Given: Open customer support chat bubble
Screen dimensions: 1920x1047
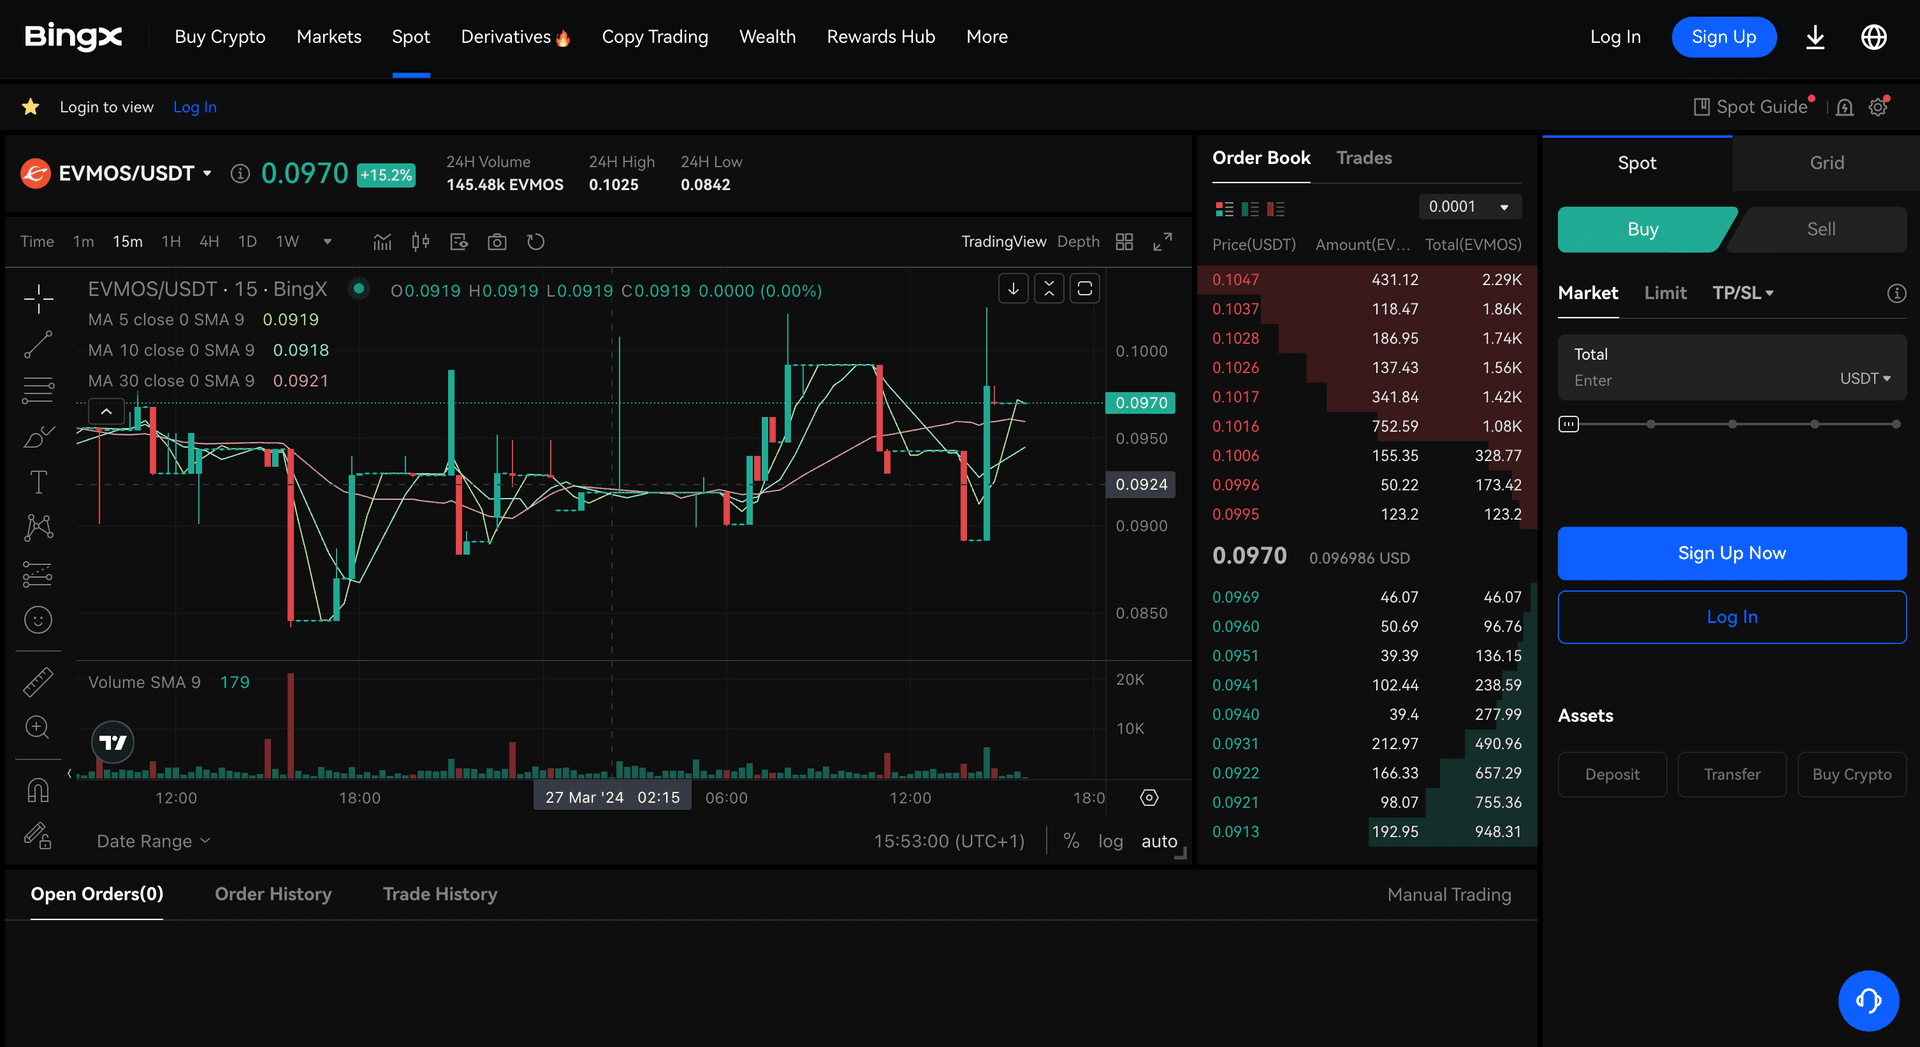Looking at the screenshot, I should [x=1868, y=1000].
